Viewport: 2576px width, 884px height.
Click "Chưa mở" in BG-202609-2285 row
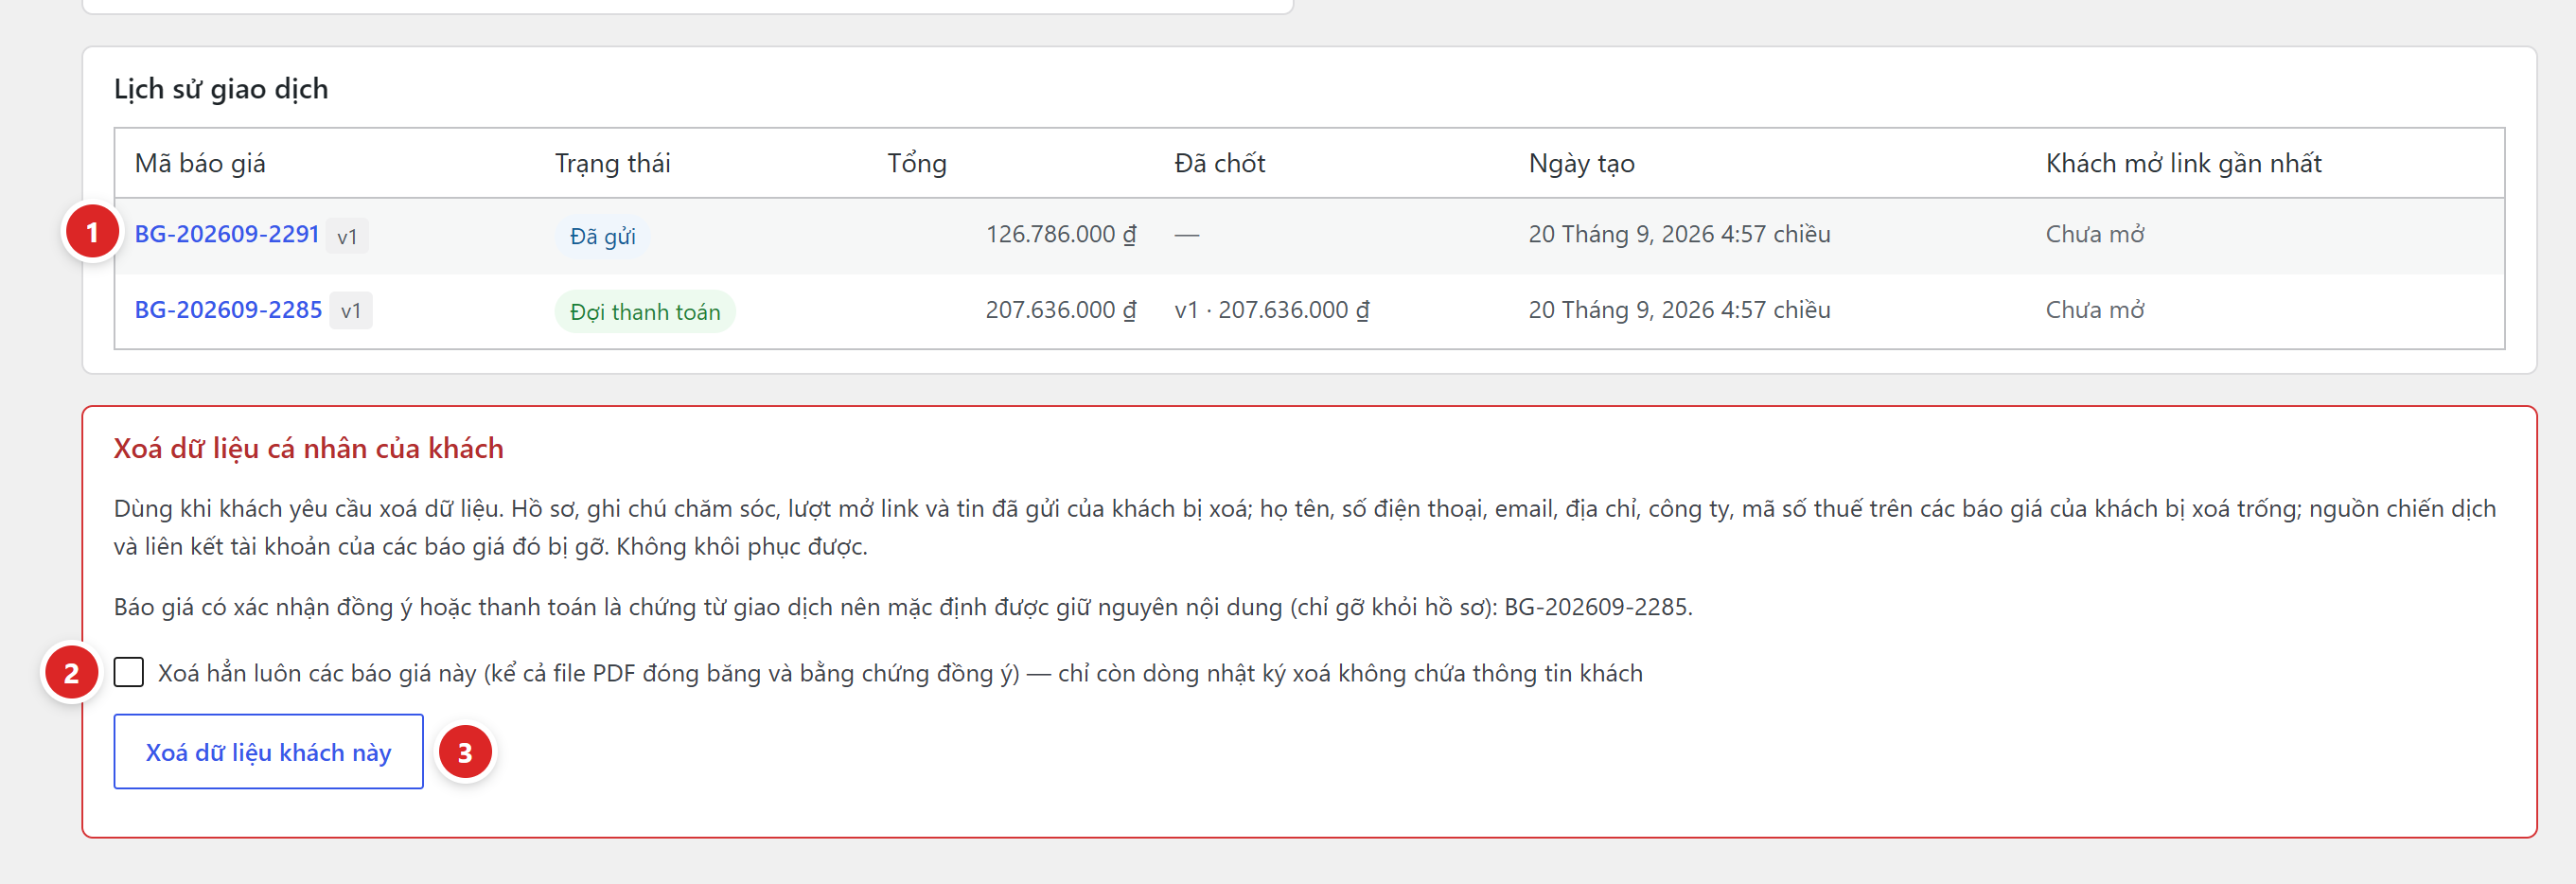pyautogui.click(x=2095, y=310)
